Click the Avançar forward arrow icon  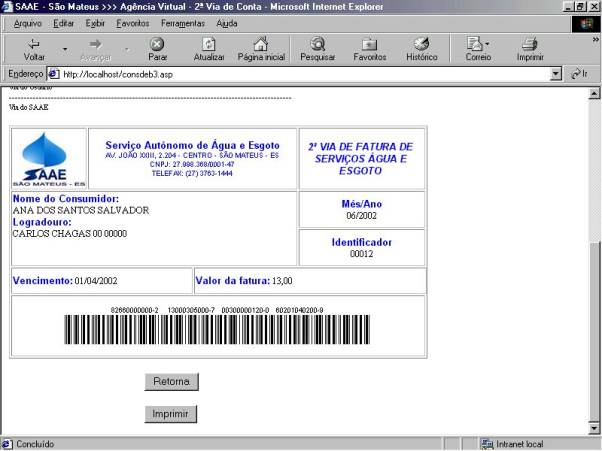pyautogui.click(x=95, y=44)
